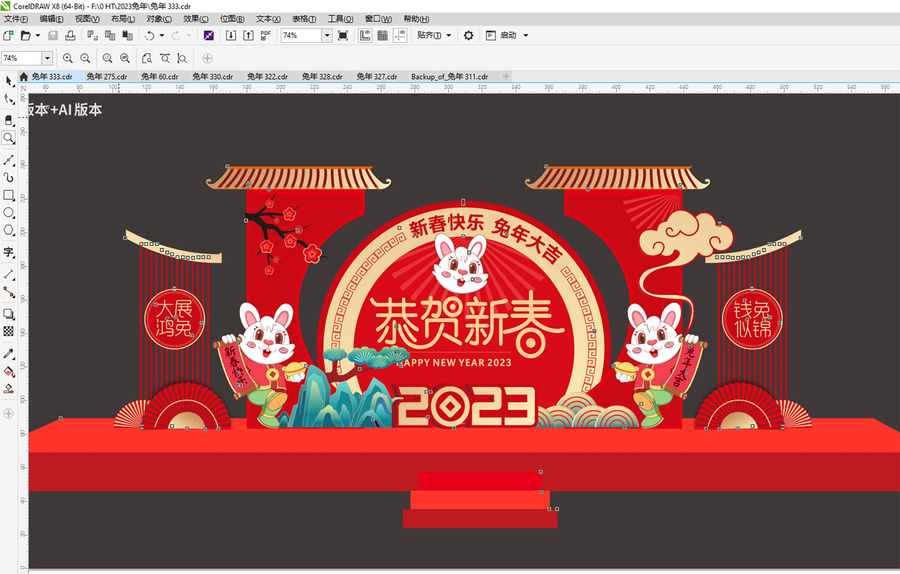Select the Shape edit tool

point(8,99)
